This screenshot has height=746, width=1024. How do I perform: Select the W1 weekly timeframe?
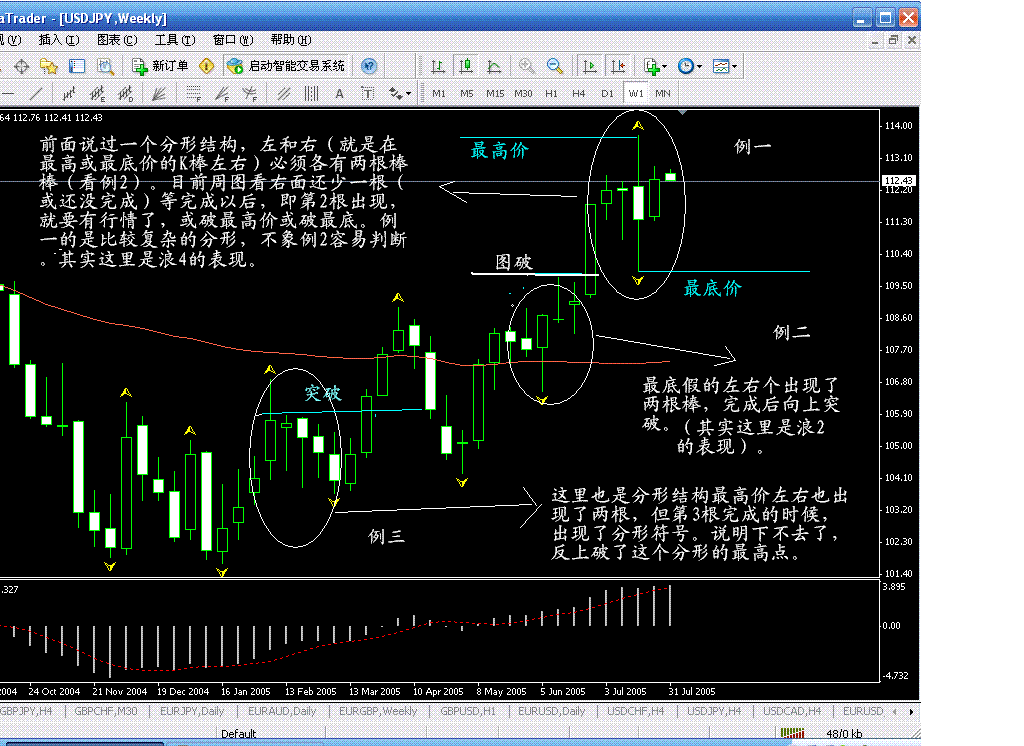click(636, 93)
